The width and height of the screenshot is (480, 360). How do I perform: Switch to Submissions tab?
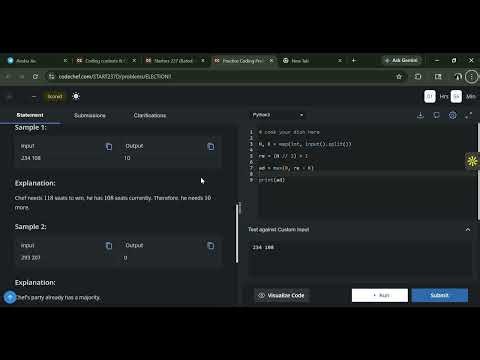tap(90, 115)
